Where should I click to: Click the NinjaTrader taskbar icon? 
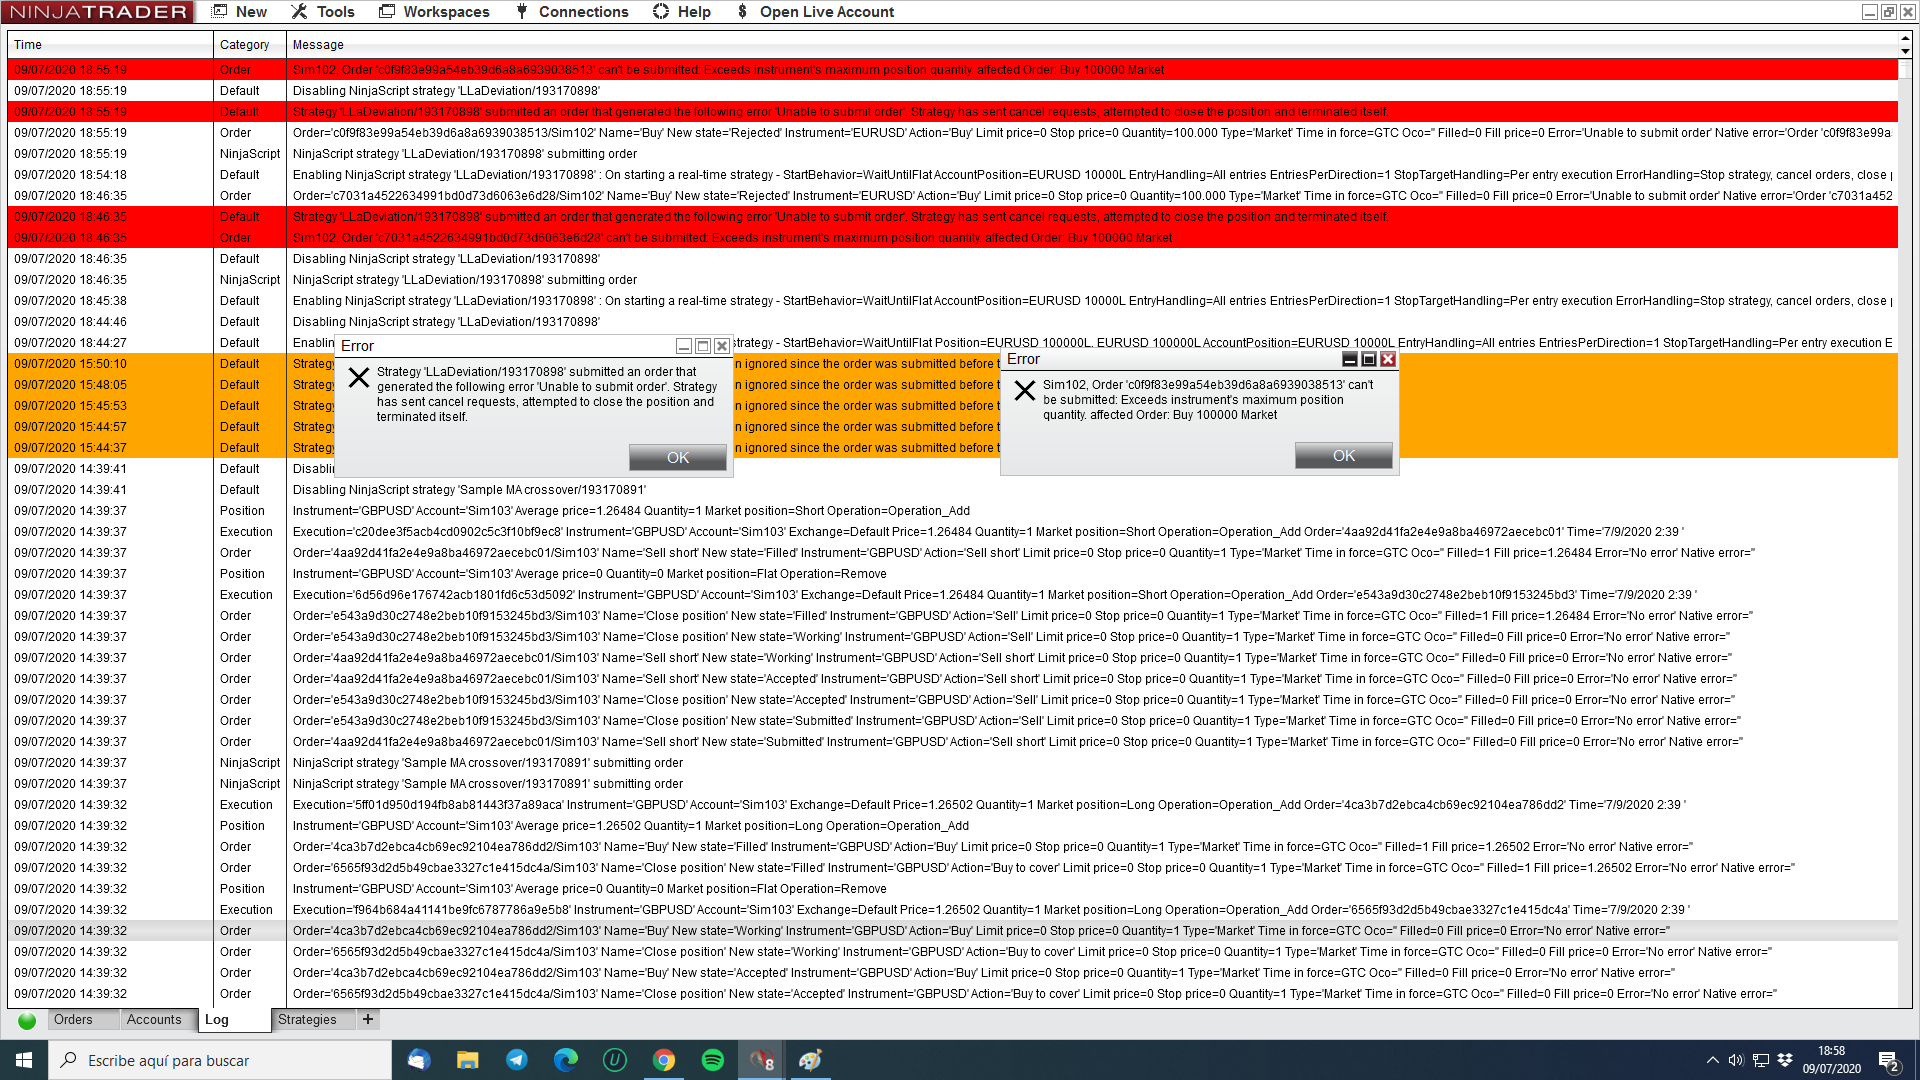click(x=762, y=1060)
